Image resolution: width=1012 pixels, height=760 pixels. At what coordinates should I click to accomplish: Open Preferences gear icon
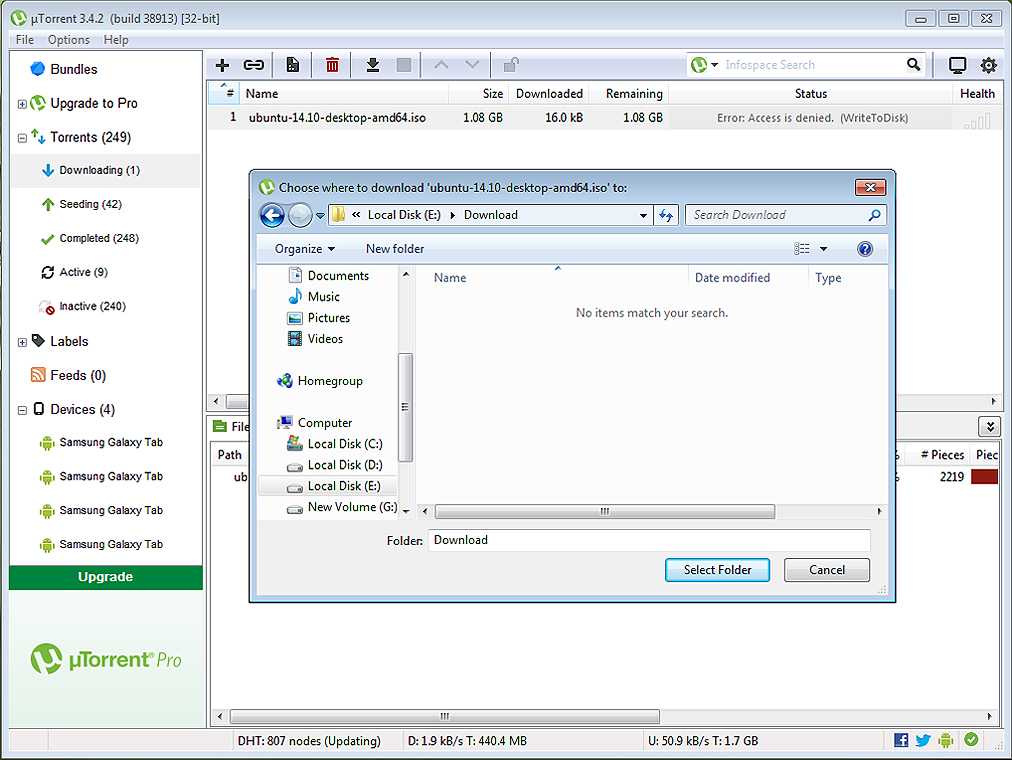[989, 65]
